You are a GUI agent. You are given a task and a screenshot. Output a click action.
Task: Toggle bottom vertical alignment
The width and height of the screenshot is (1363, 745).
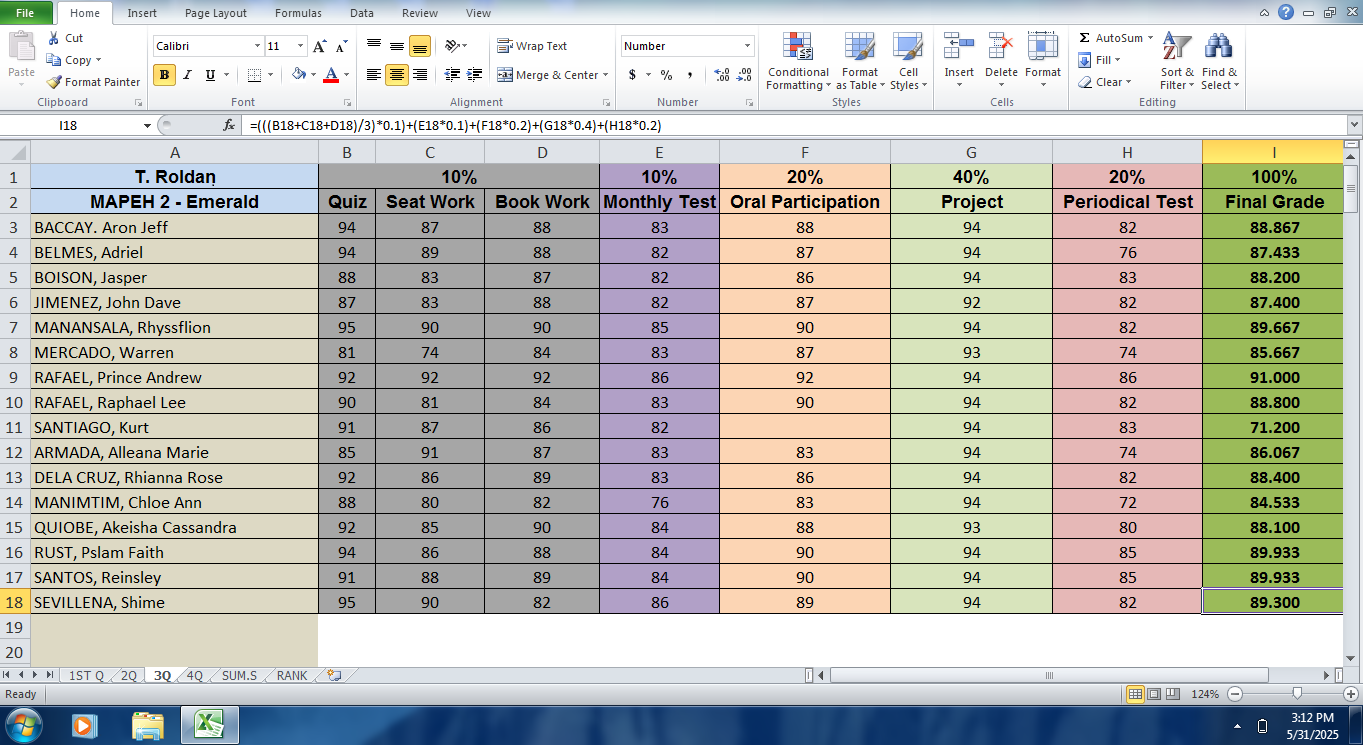[420, 46]
